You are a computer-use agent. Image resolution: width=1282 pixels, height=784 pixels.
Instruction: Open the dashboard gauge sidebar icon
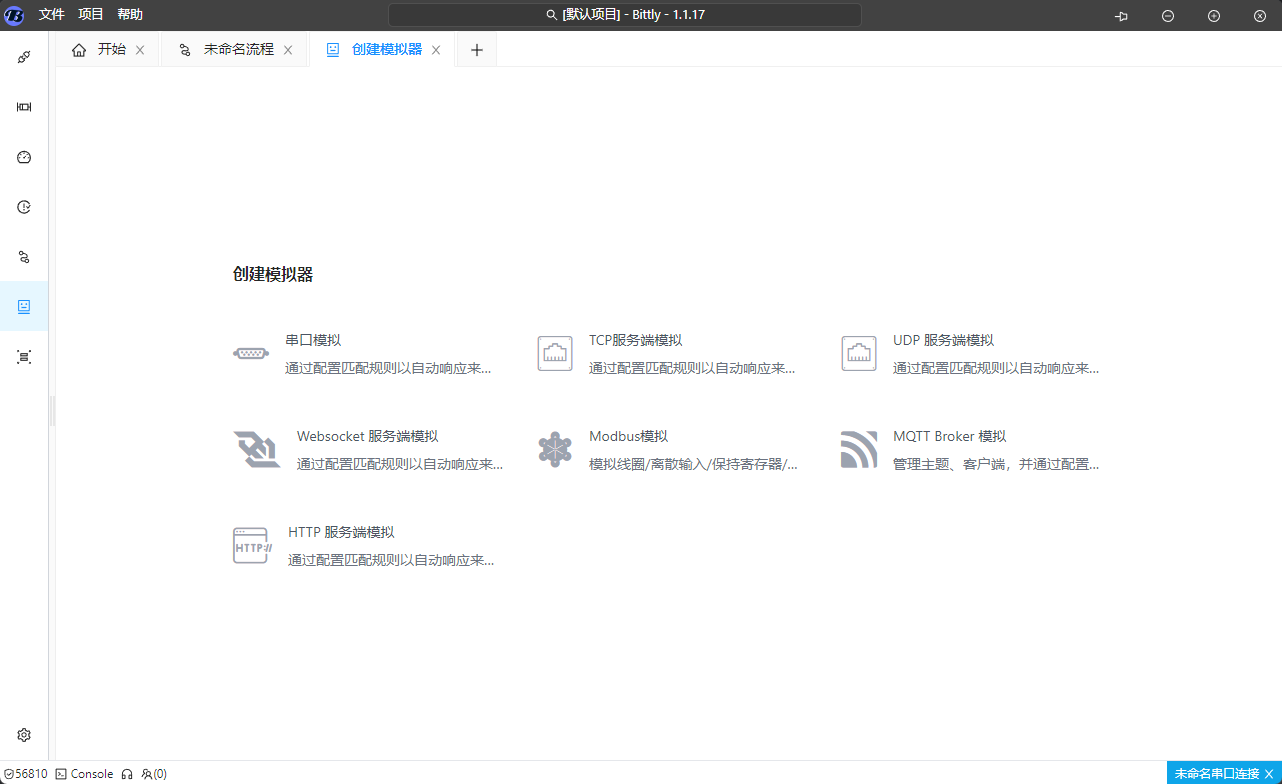click(x=24, y=157)
